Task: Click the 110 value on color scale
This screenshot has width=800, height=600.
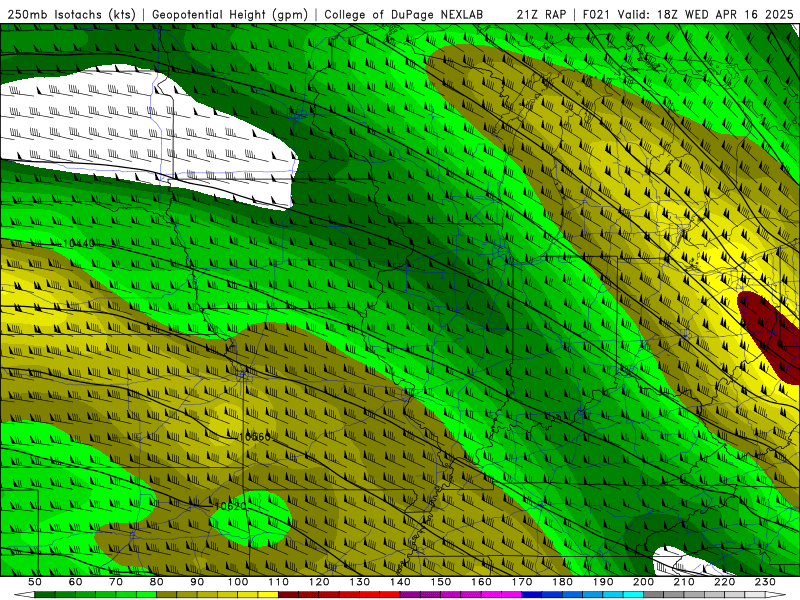Action: point(279,582)
